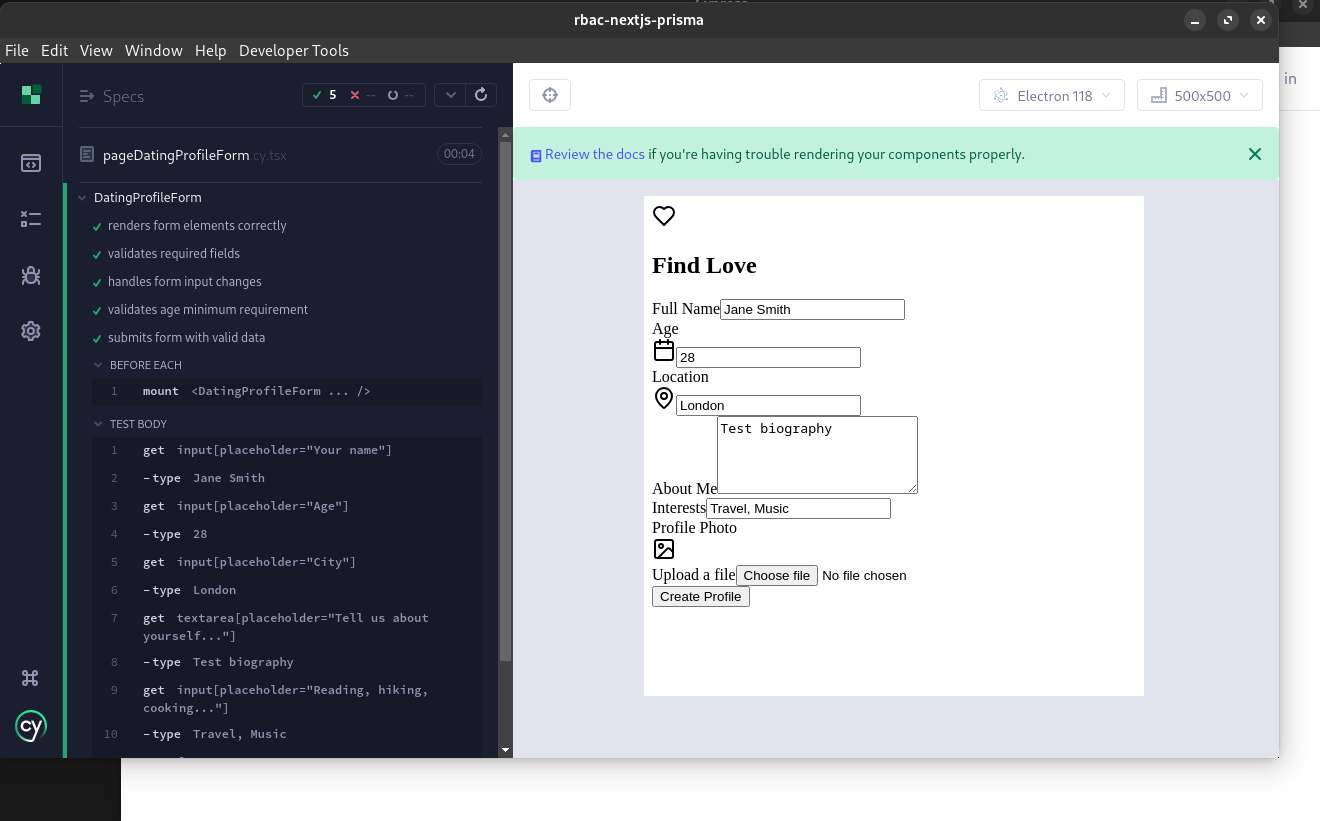This screenshot has height=821, width=1320.
Task: Select test validates age minimum requirement
Action: pos(208,310)
